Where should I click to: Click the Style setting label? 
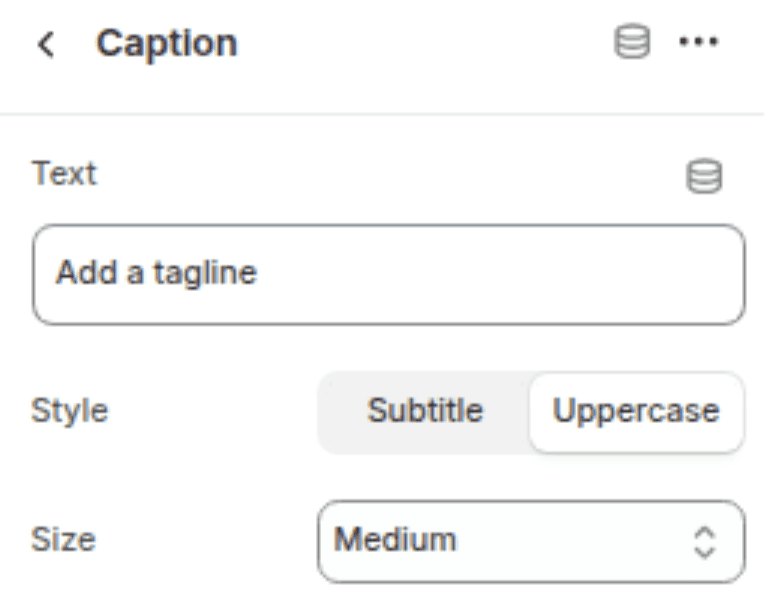pyautogui.click(x=70, y=411)
